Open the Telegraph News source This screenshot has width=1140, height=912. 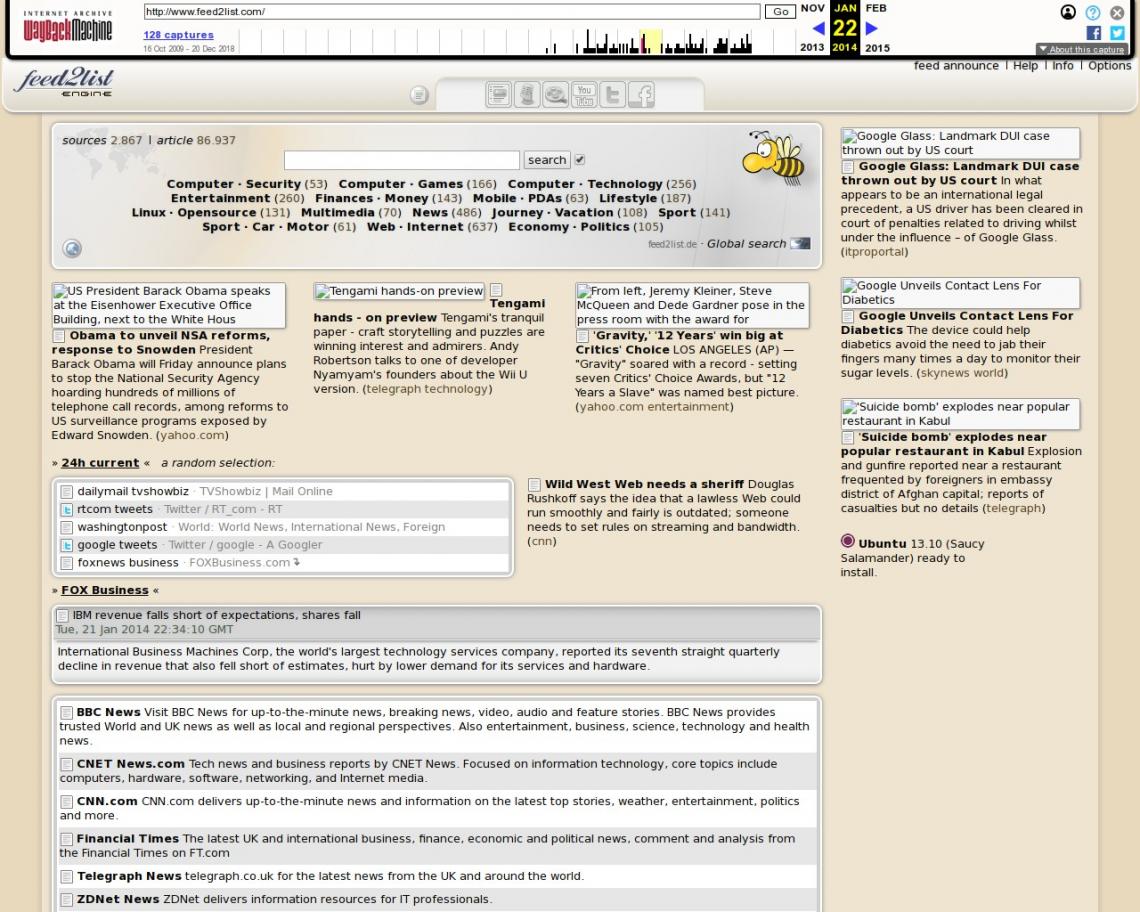pyautogui.click(x=129, y=876)
